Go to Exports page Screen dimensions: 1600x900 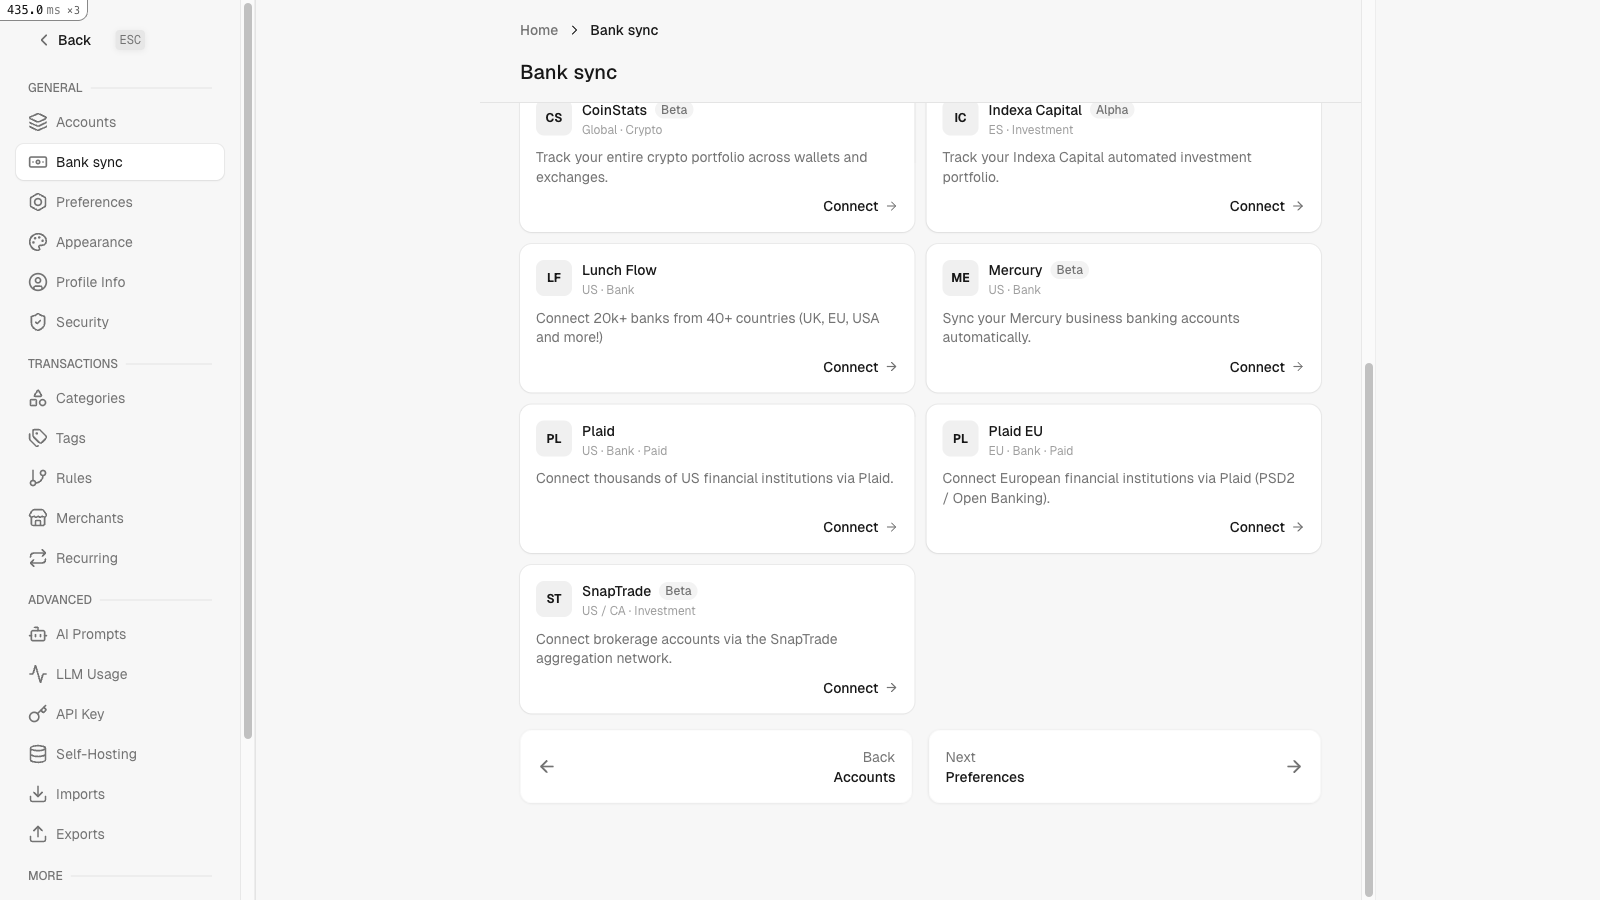[x=120, y=834]
